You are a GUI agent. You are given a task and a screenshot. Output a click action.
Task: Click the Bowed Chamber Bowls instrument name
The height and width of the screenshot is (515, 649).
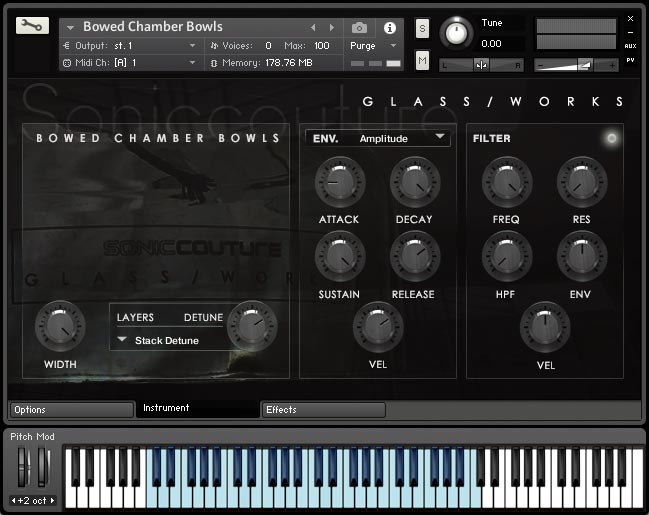pos(153,26)
